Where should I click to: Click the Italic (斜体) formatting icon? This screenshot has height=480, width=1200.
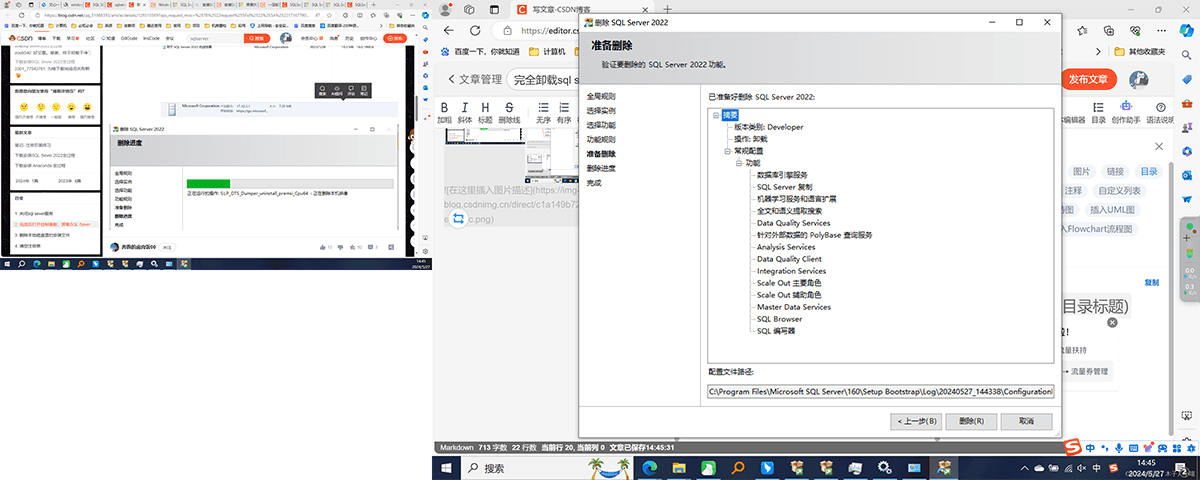(464, 108)
